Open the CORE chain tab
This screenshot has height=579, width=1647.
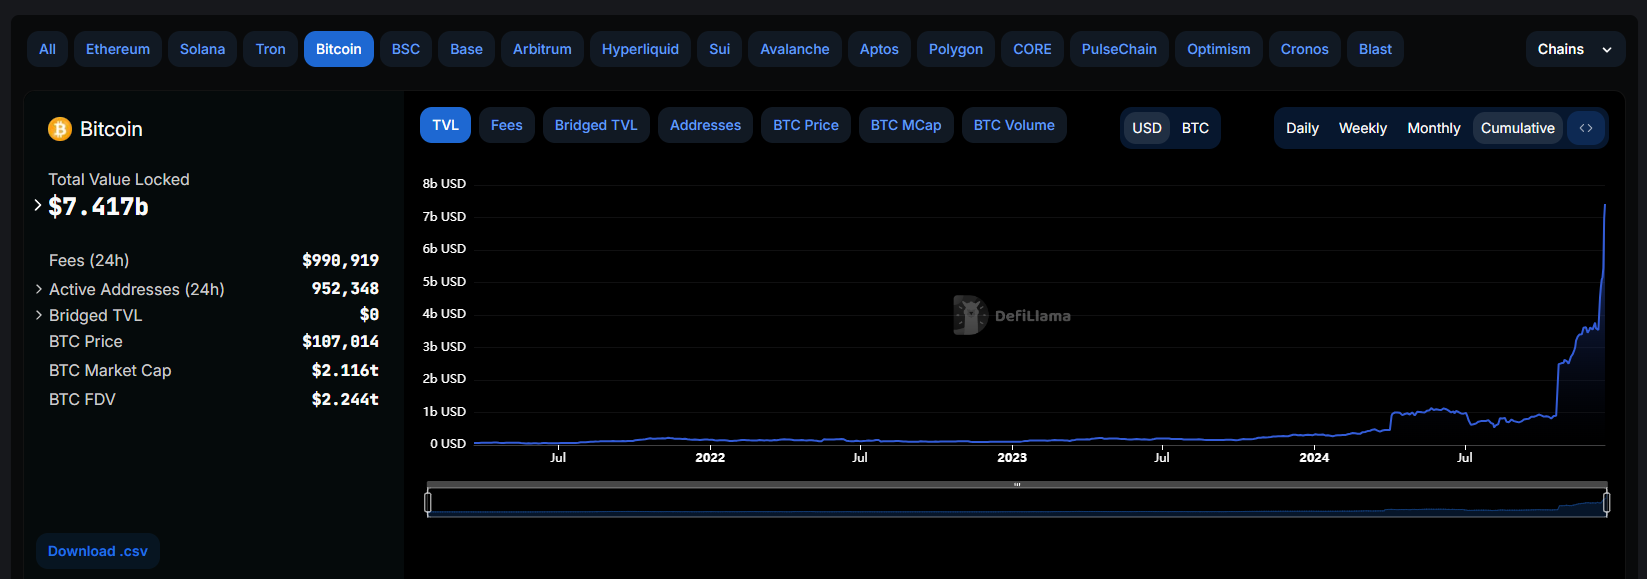tap(1032, 49)
